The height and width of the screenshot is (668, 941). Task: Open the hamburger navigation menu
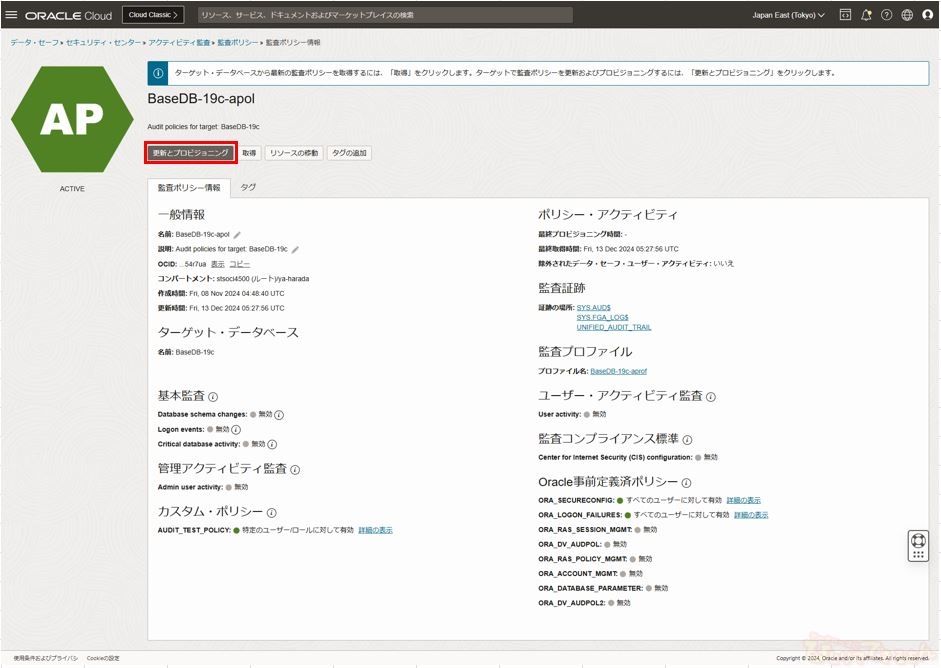coord(11,15)
